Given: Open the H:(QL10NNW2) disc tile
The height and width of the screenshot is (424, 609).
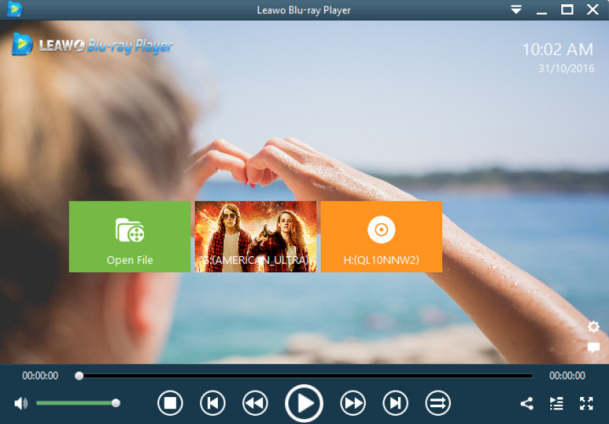Looking at the screenshot, I should (381, 236).
